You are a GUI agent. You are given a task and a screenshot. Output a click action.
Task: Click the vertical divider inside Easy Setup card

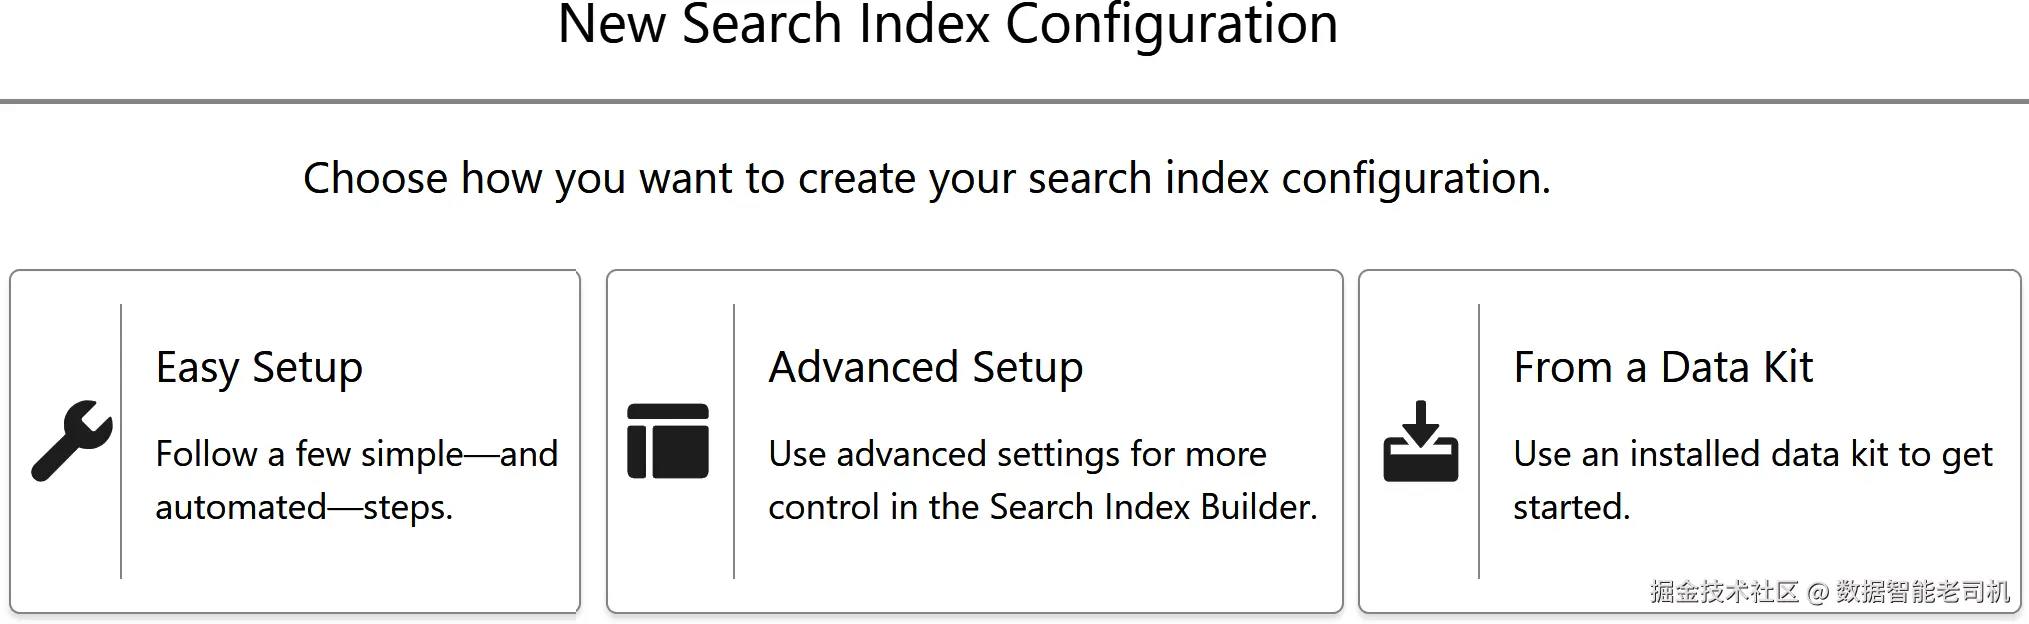pyautogui.click(x=121, y=441)
